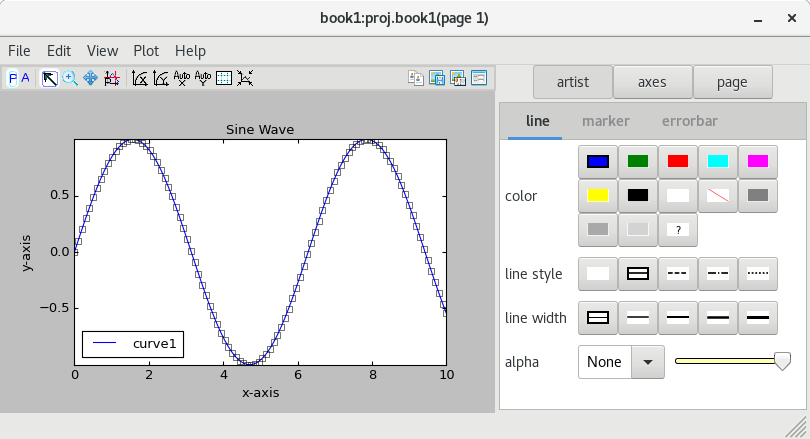Click the curve1 legend entry
The image size is (810, 439).
[x=133, y=344]
